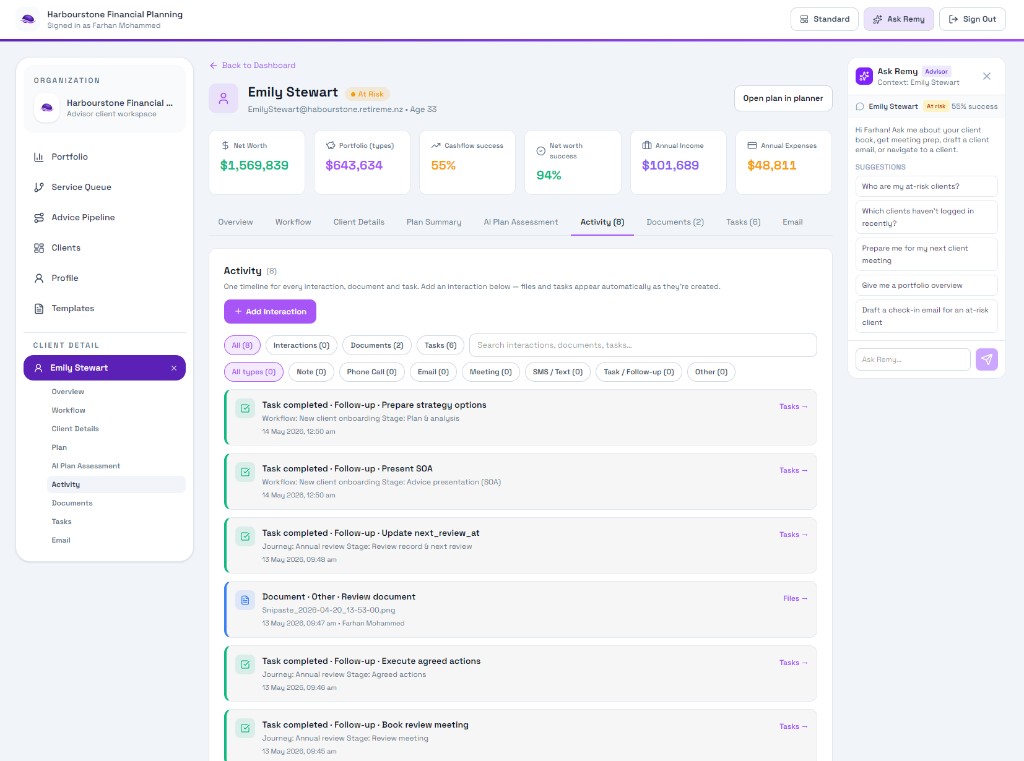
Task: Select Draft a check-in email suggestion
Action: pyautogui.click(x=926, y=316)
